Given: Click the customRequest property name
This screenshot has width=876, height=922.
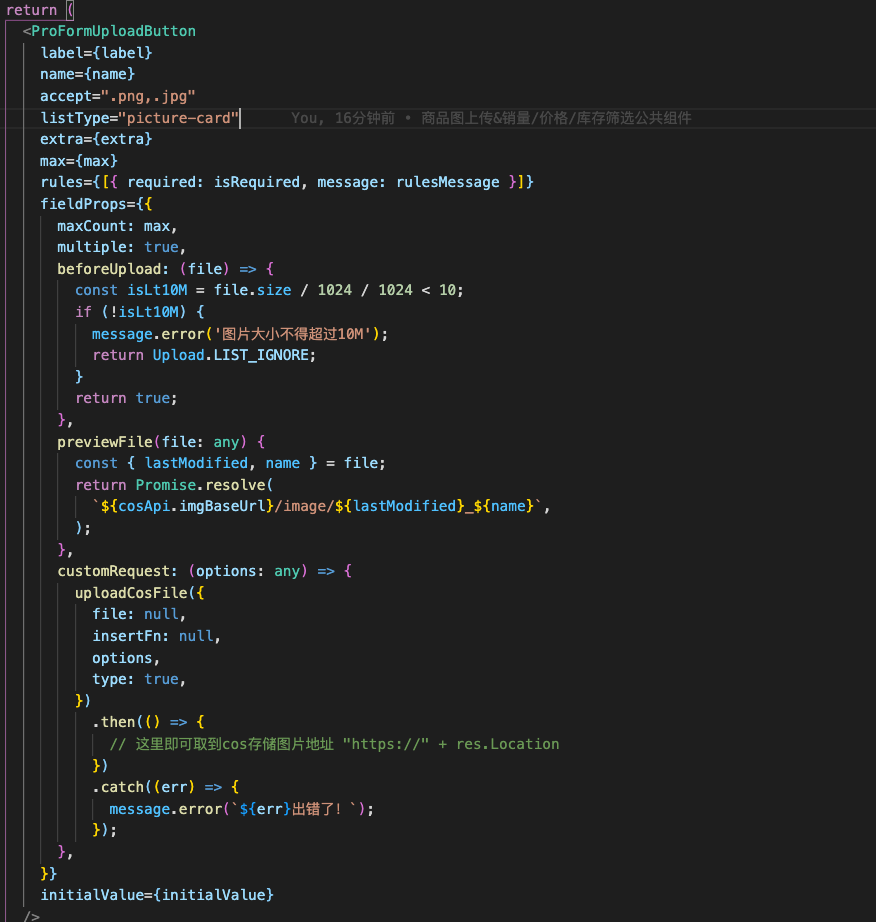Looking at the screenshot, I should (113, 571).
